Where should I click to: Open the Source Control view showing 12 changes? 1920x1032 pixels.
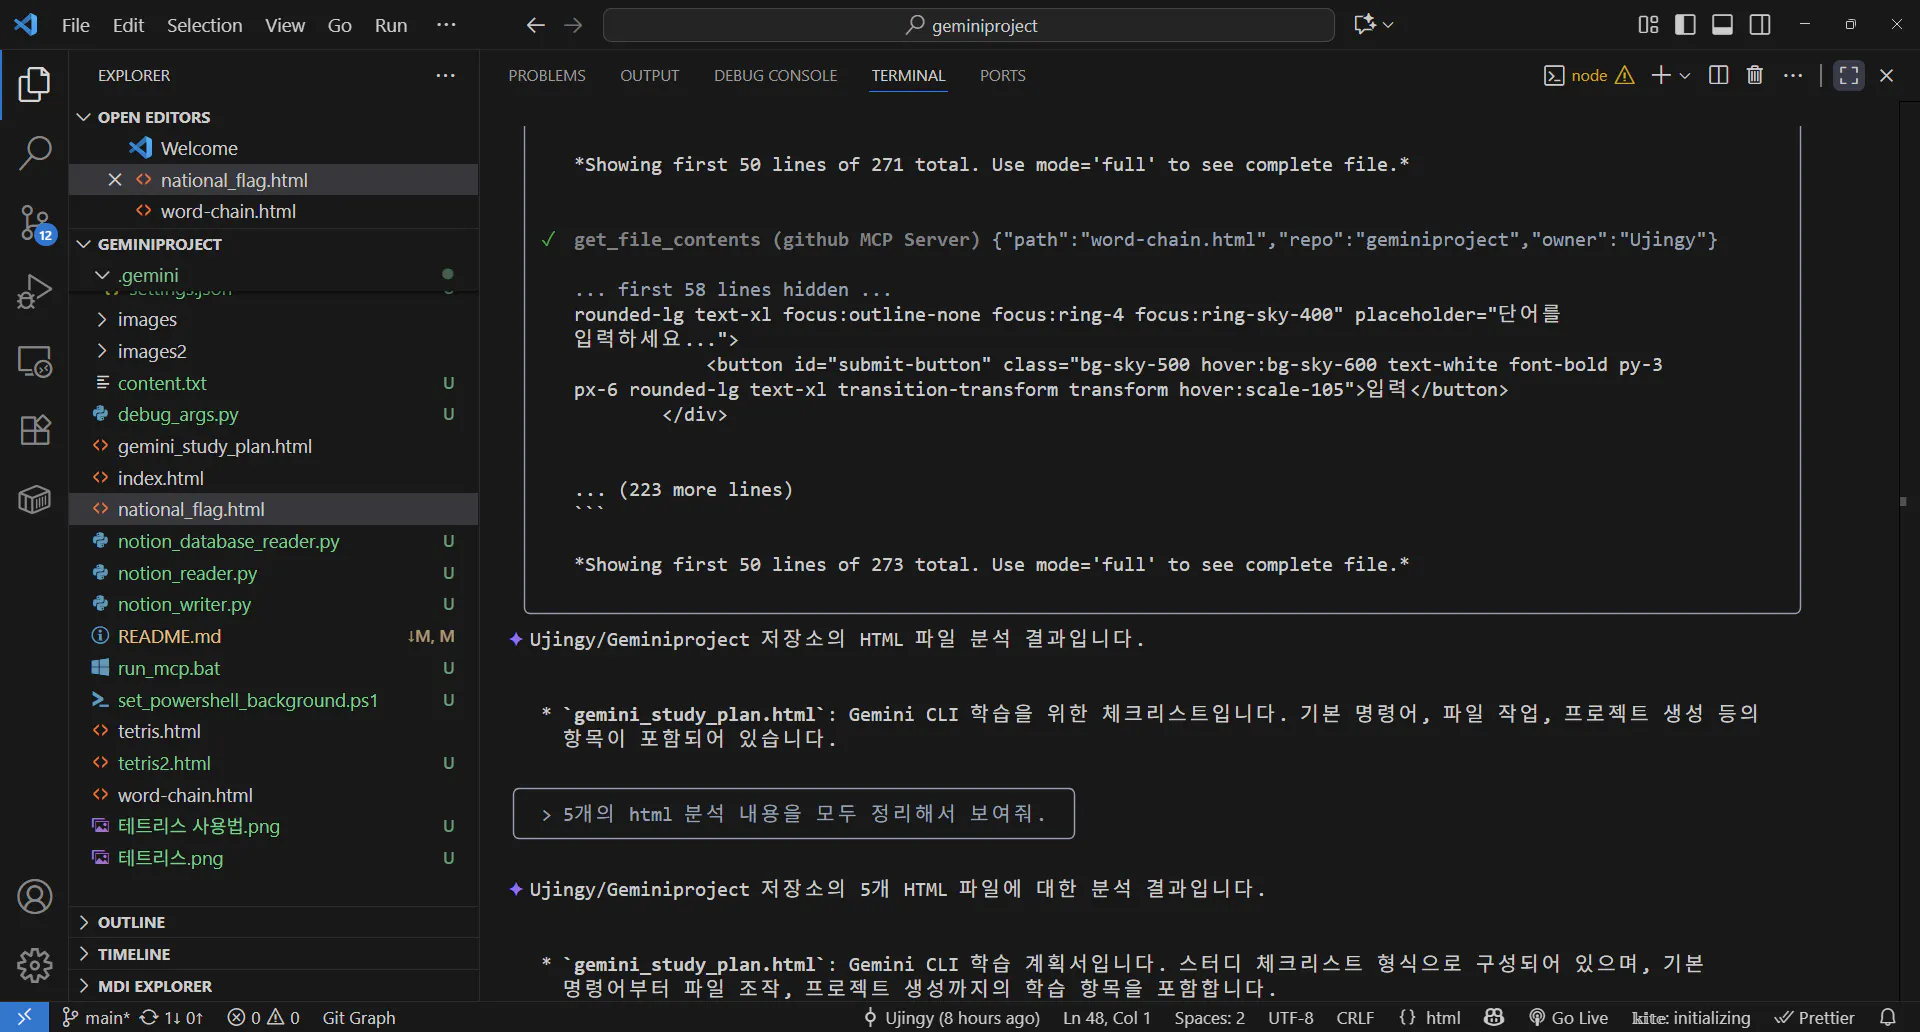(35, 222)
